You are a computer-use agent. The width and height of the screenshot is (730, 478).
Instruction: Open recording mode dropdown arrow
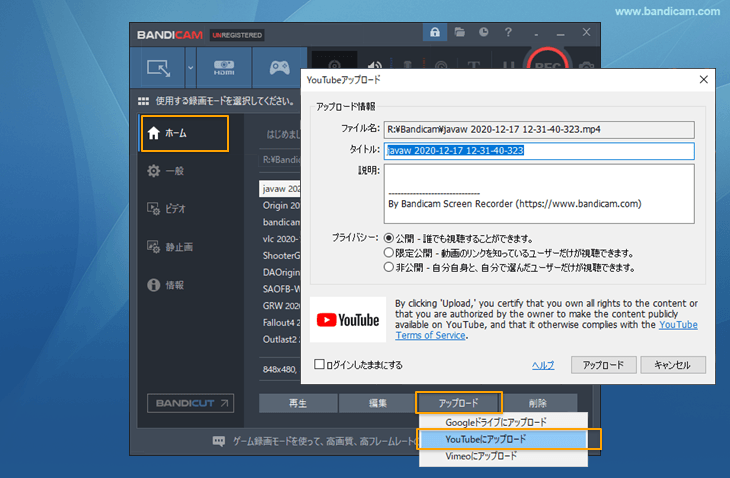click(x=190, y=68)
